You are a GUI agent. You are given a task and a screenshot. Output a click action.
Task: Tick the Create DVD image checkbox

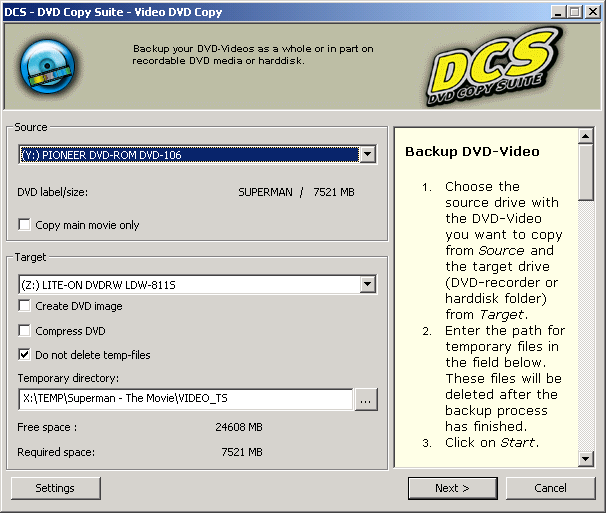pyautogui.click(x=26, y=306)
